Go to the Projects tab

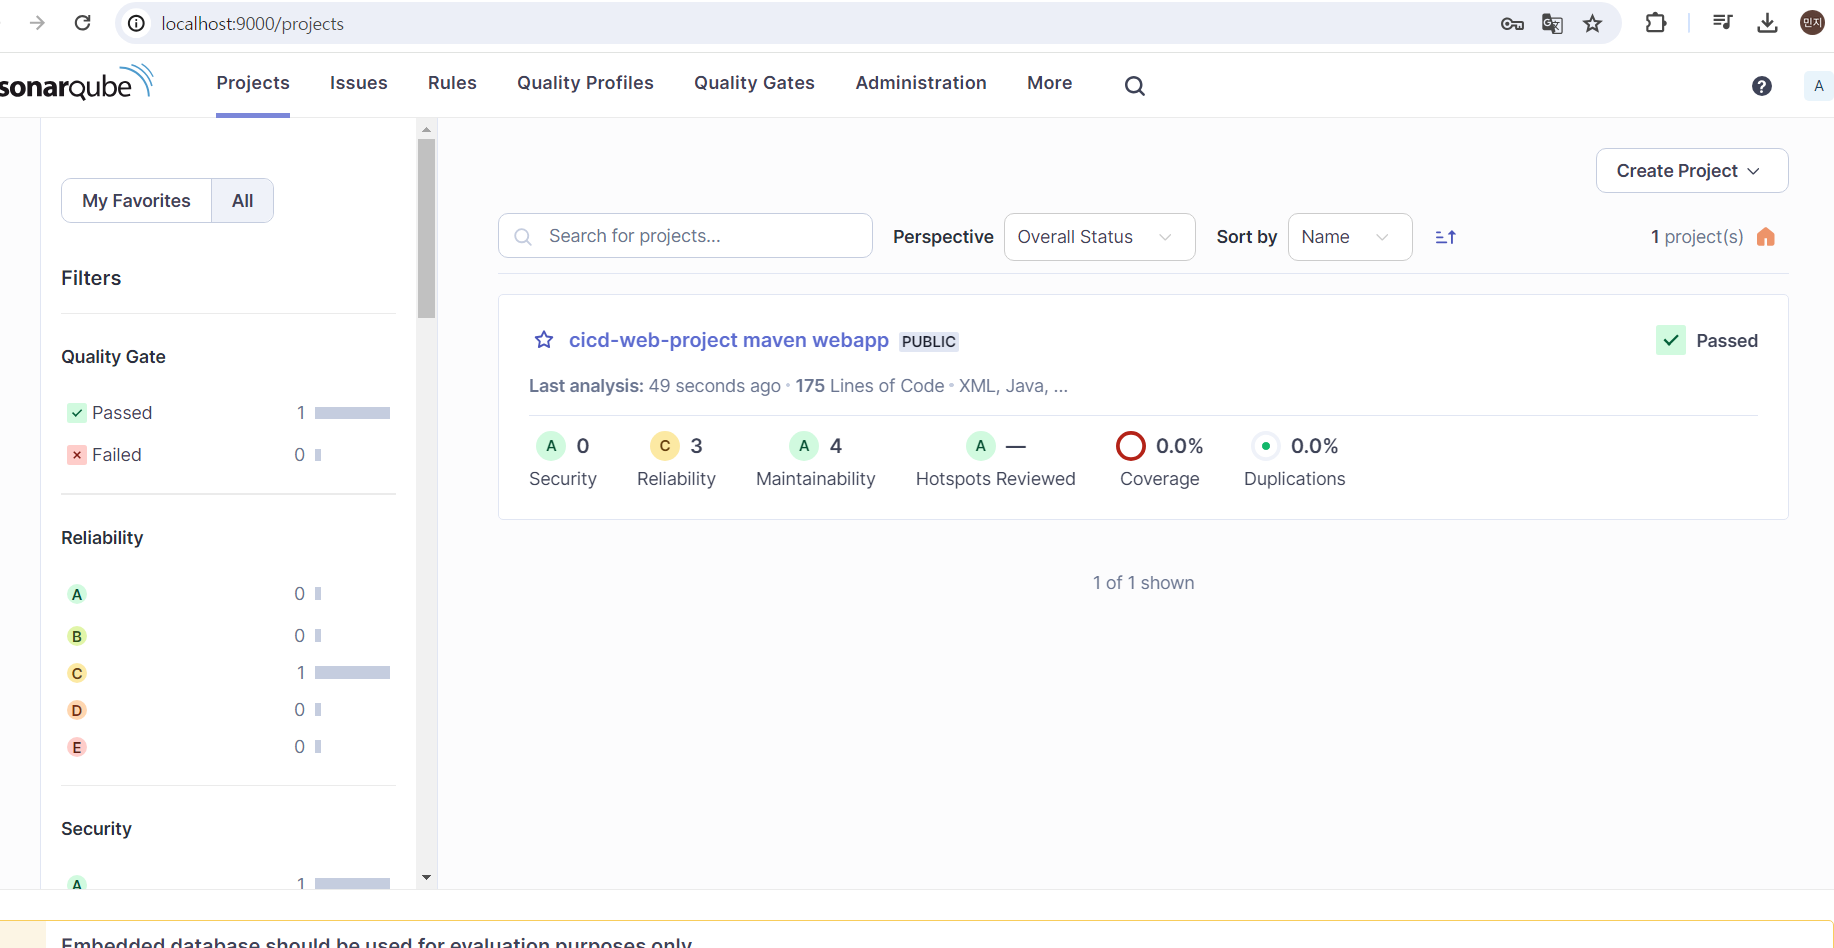253,83
